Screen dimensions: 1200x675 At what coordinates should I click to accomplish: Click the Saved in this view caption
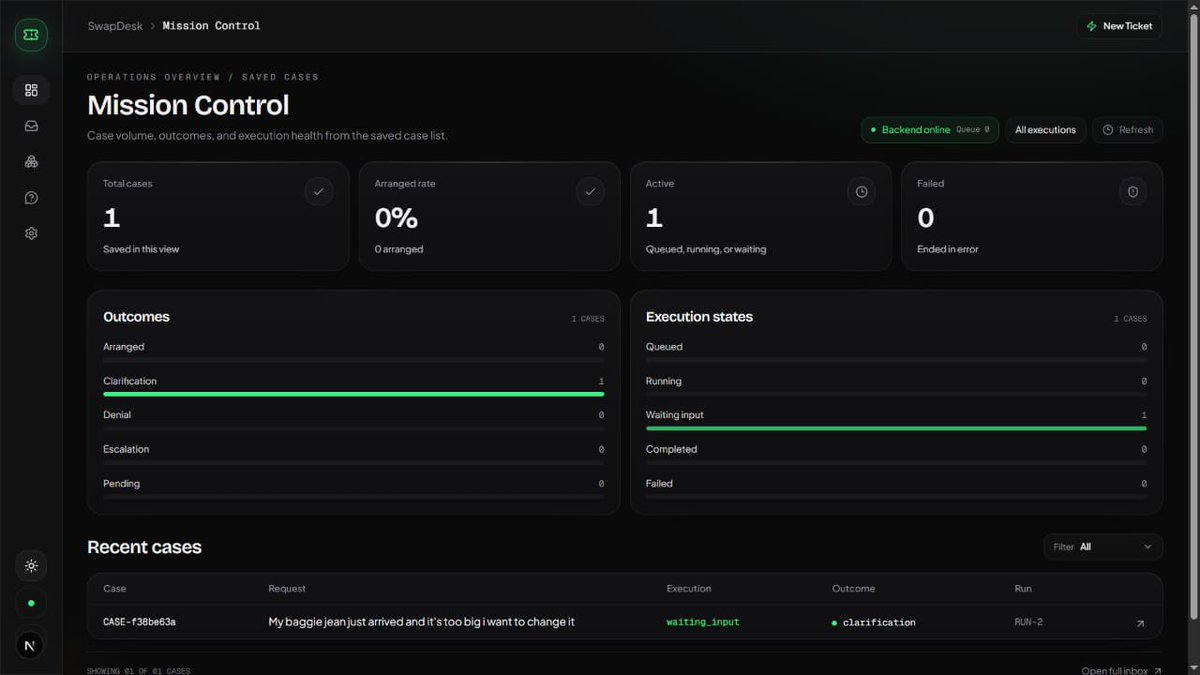(x=141, y=249)
